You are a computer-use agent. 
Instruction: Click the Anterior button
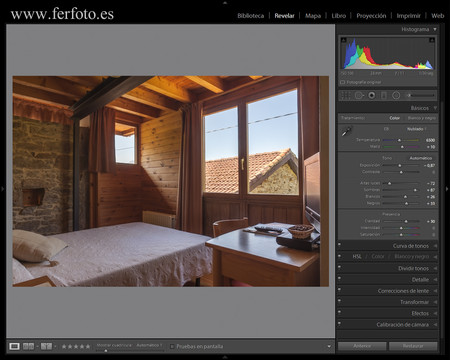(362, 346)
